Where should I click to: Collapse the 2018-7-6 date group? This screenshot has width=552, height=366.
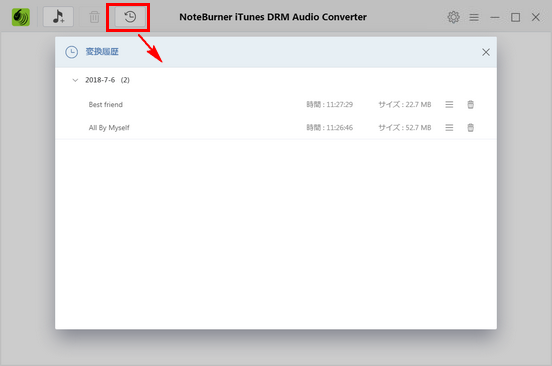click(75, 80)
